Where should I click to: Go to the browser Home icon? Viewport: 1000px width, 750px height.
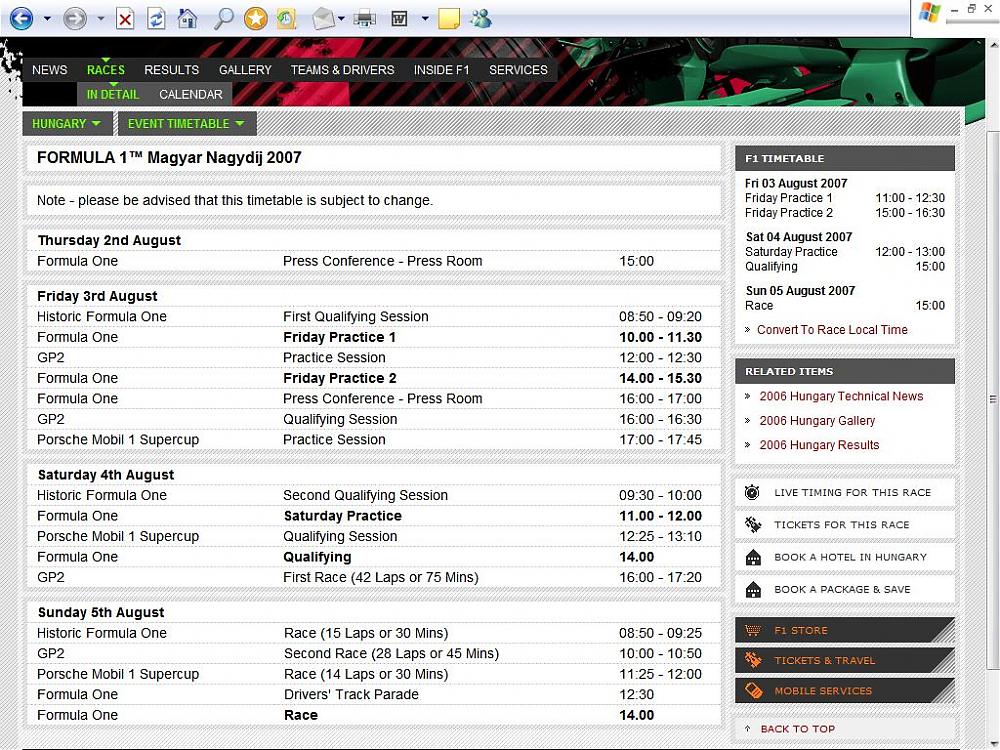187,18
